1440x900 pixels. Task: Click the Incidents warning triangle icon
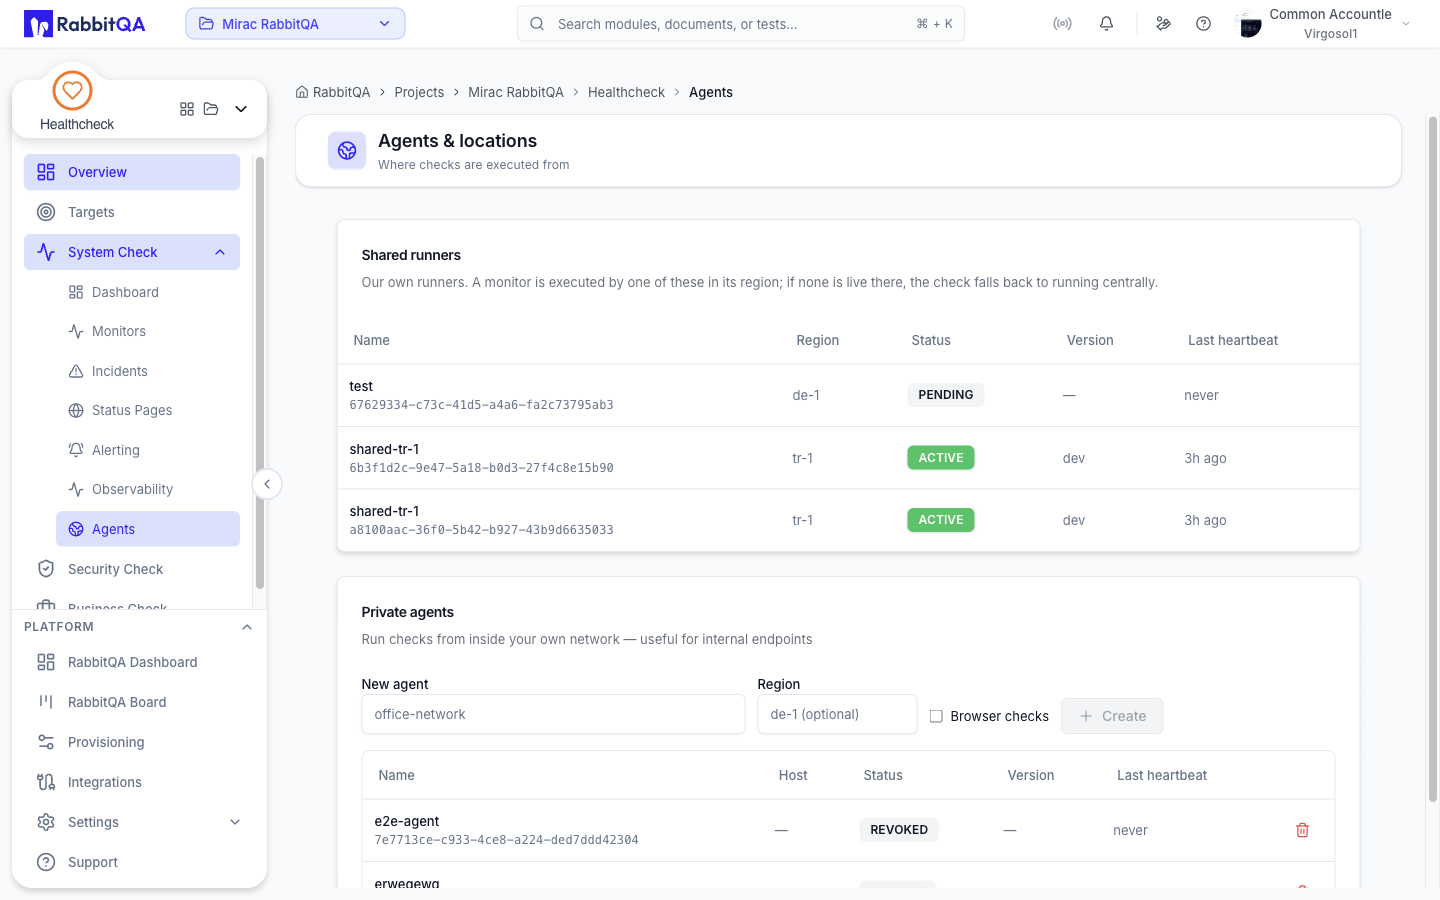[76, 371]
